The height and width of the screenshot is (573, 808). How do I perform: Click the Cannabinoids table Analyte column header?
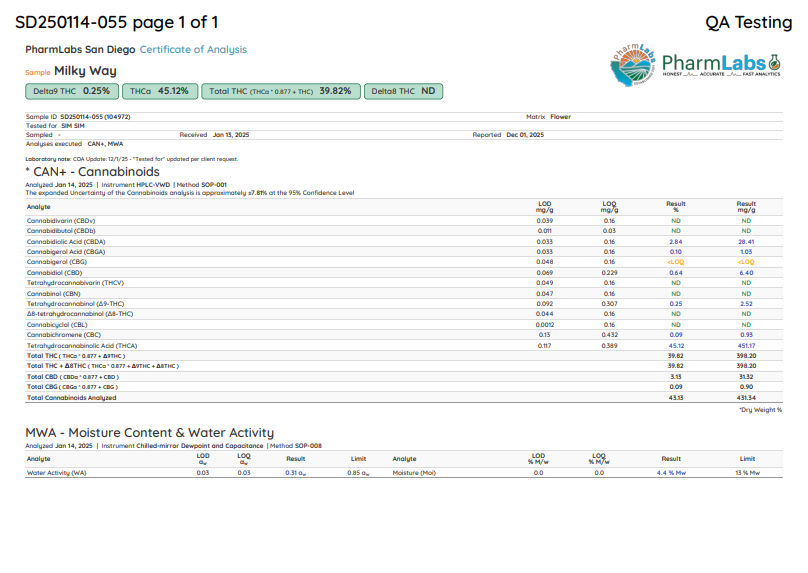tap(38, 206)
